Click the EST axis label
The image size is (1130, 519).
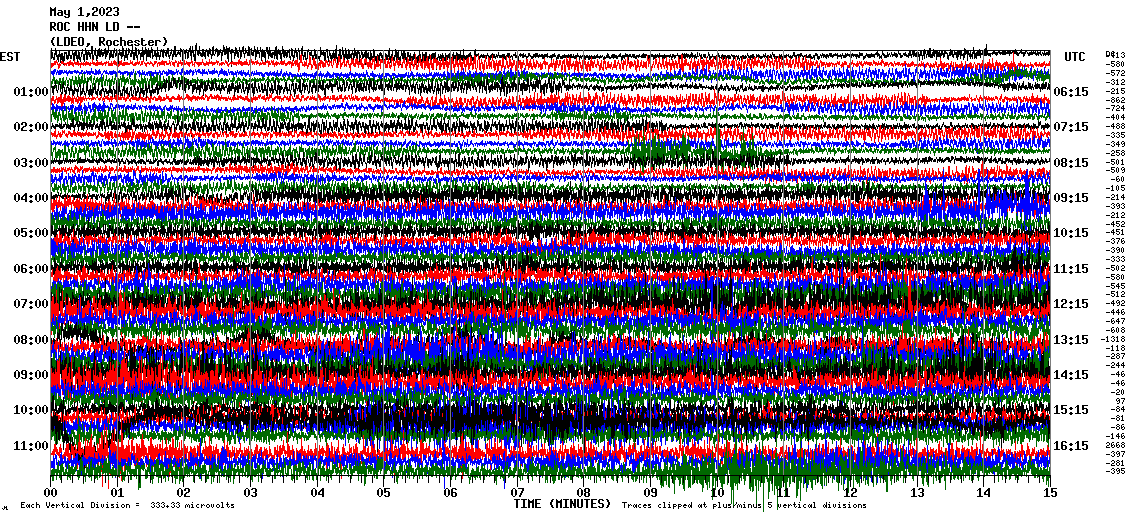pos(10,57)
